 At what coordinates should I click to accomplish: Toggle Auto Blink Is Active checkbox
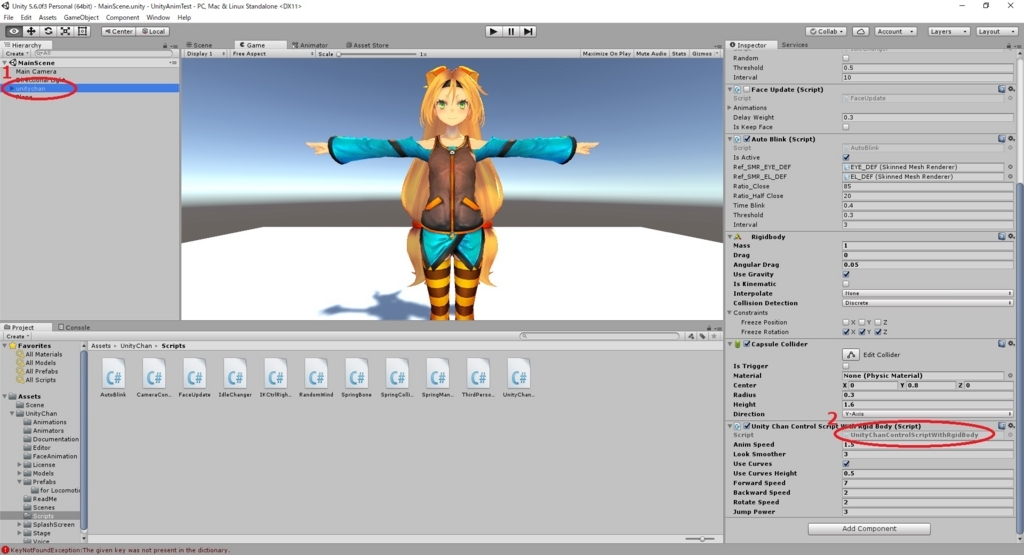pyautogui.click(x=846, y=157)
